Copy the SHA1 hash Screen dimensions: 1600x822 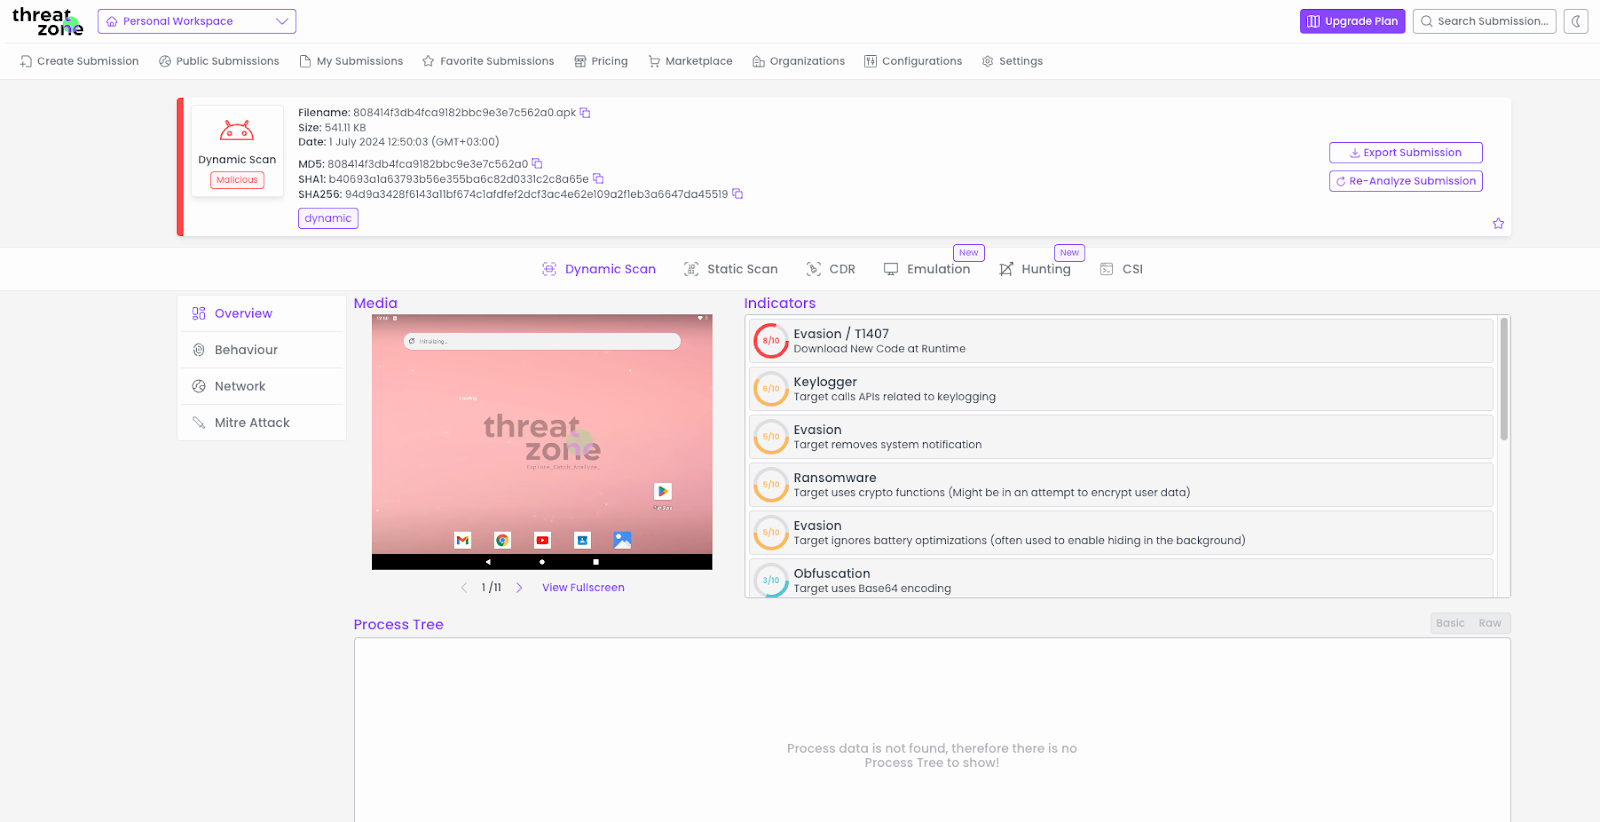(598, 179)
